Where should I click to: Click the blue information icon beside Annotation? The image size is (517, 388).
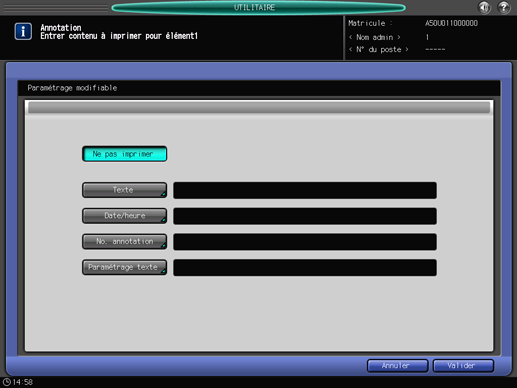tap(23, 31)
